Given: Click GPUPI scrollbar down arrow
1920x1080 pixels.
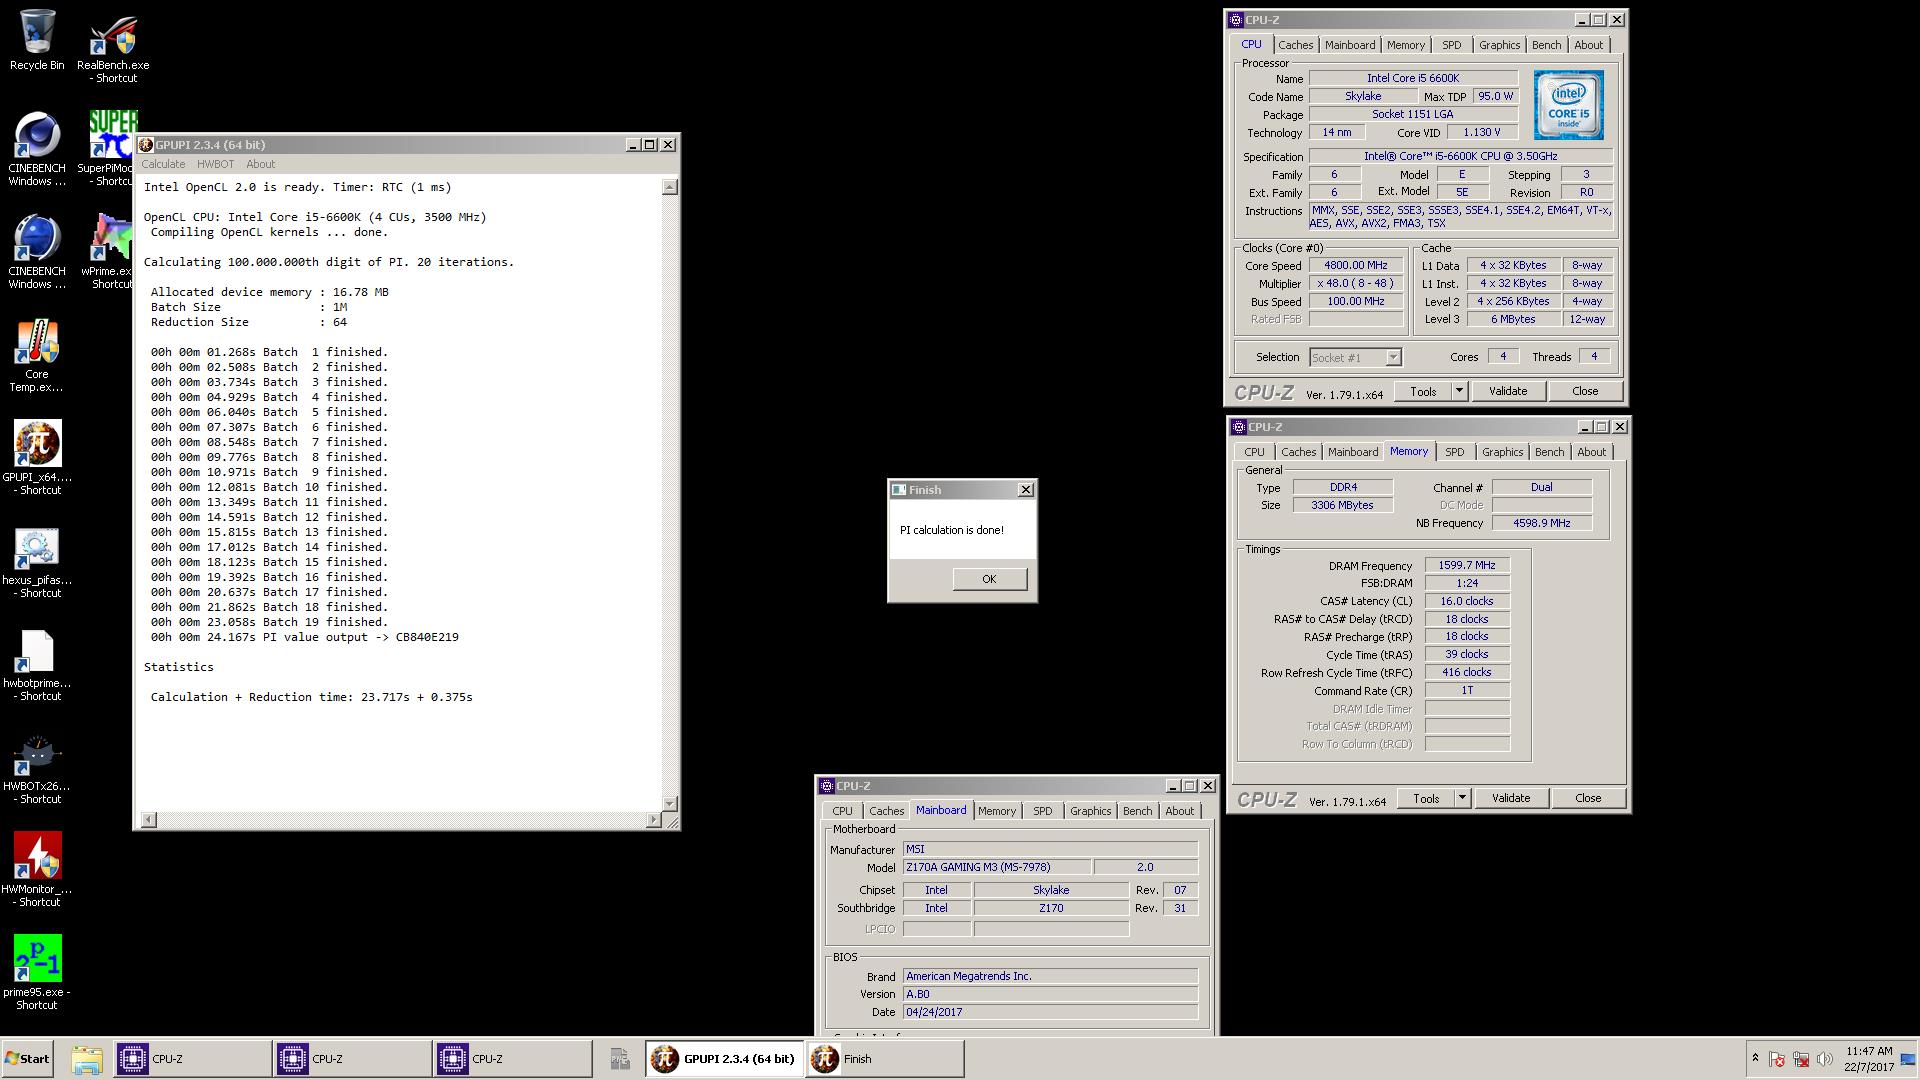Looking at the screenshot, I should [x=670, y=803].
